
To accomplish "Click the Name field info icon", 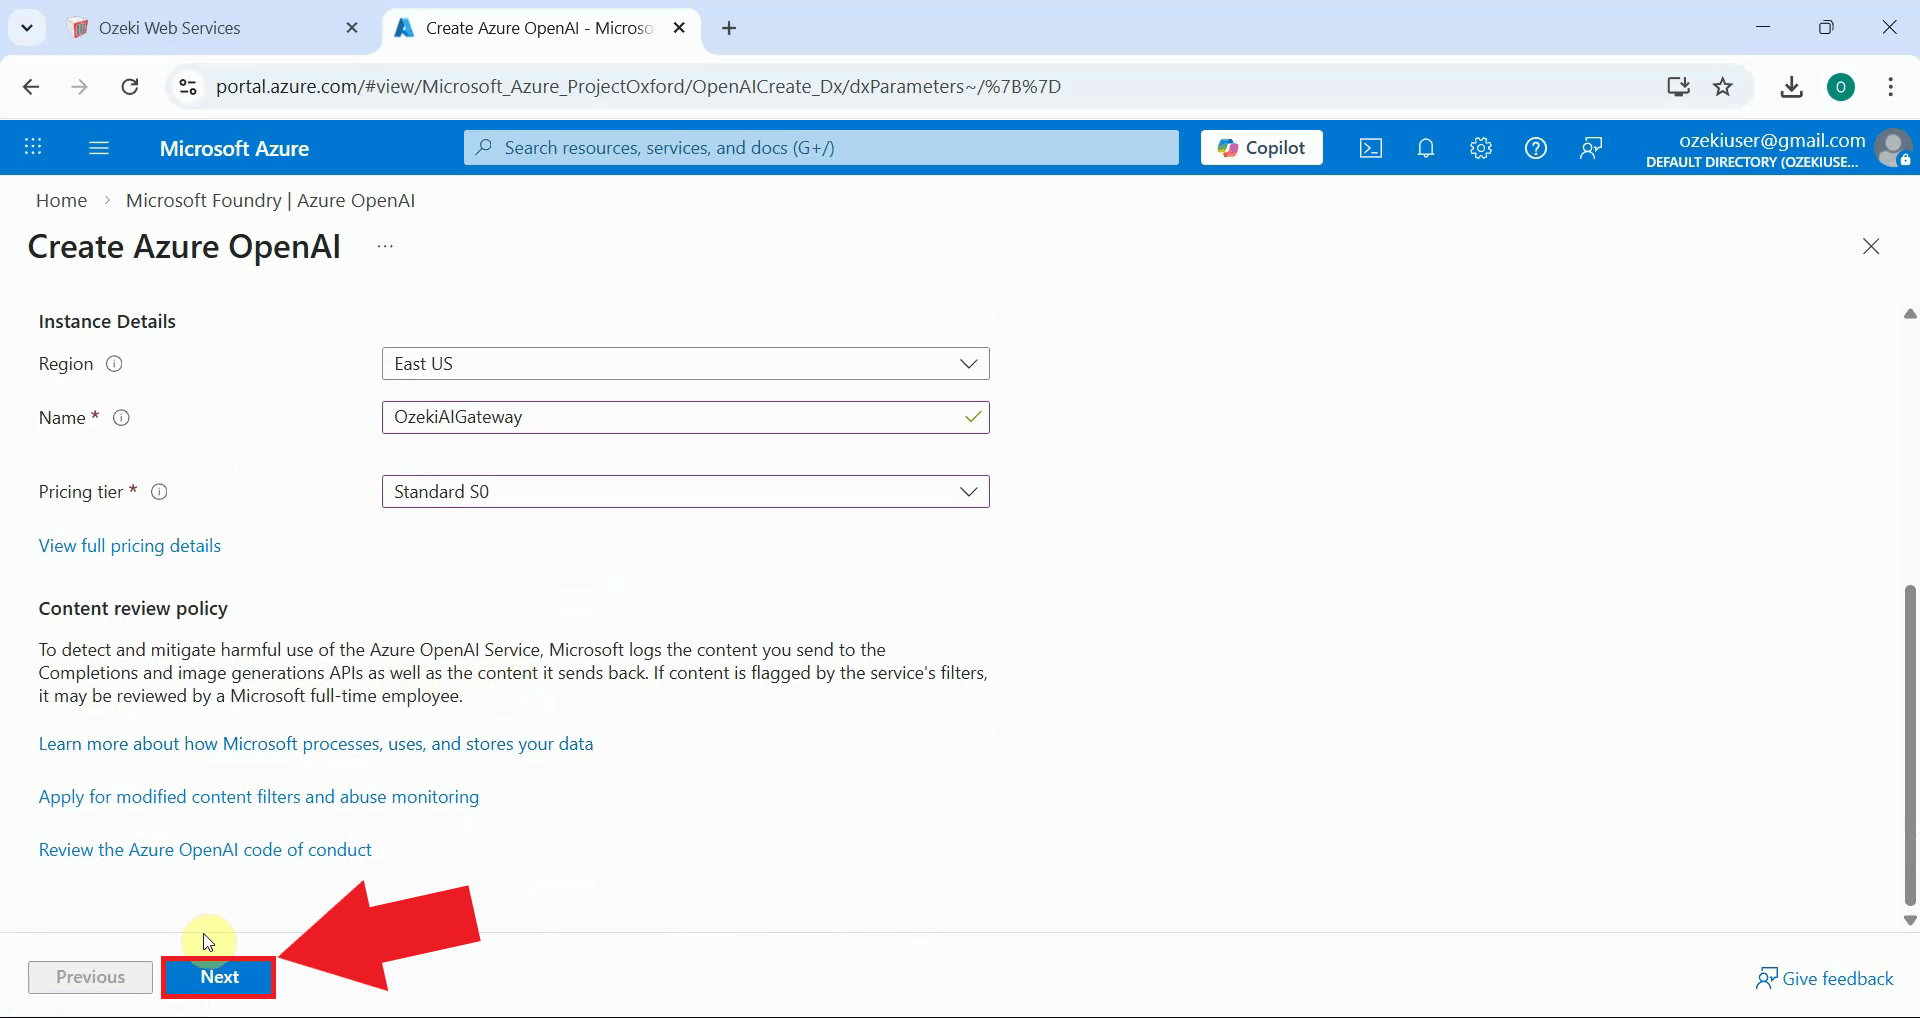I will pos(121,418).
